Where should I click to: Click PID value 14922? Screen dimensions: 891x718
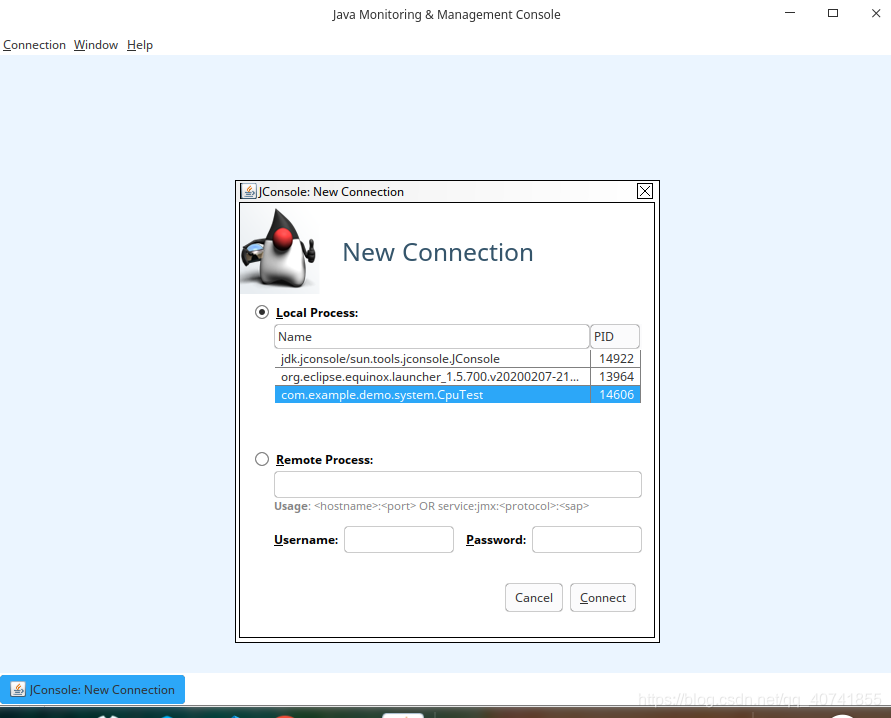click(616, 358)
